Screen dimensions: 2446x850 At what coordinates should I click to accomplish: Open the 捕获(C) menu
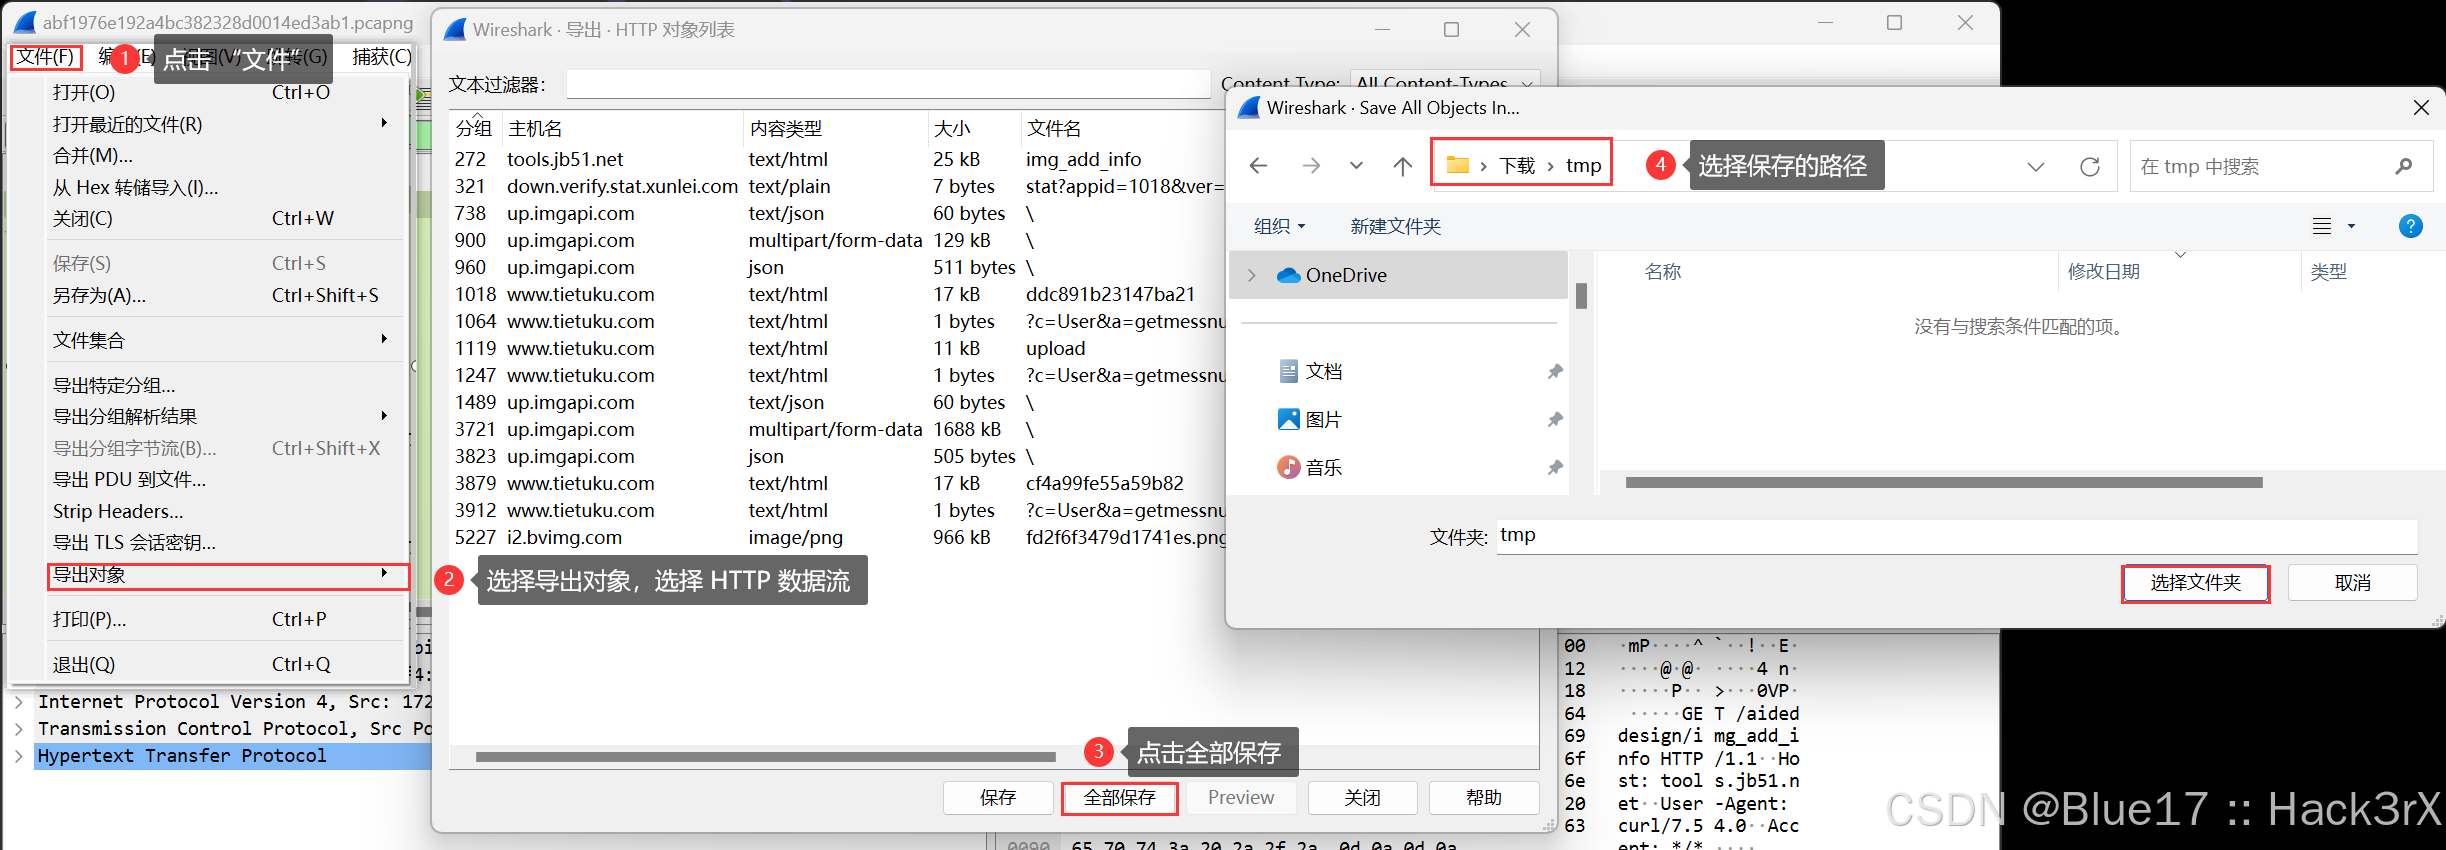coord(381,57)
